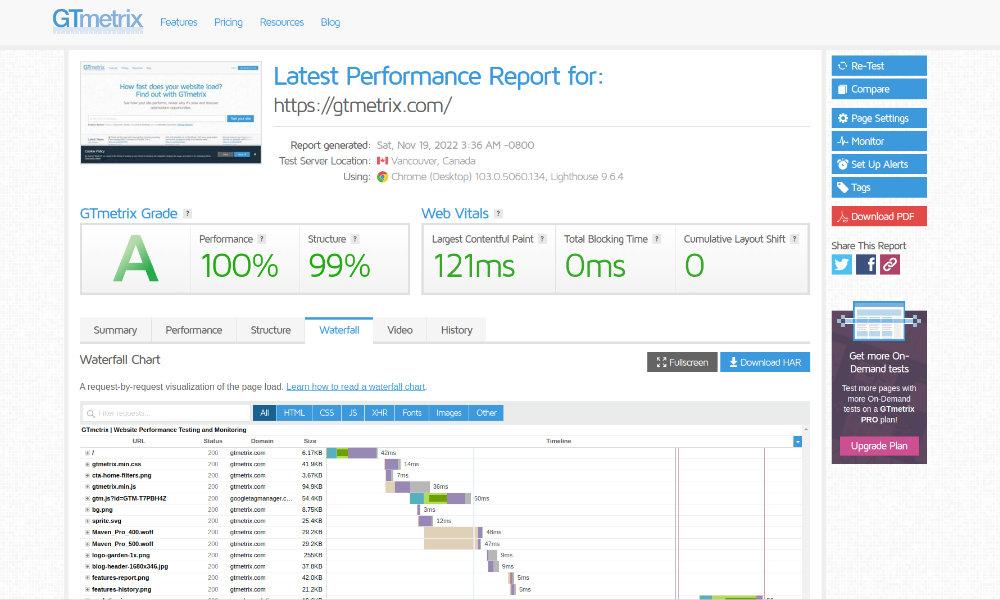
Task: Copy report link icon
Action: coord(890,264)
